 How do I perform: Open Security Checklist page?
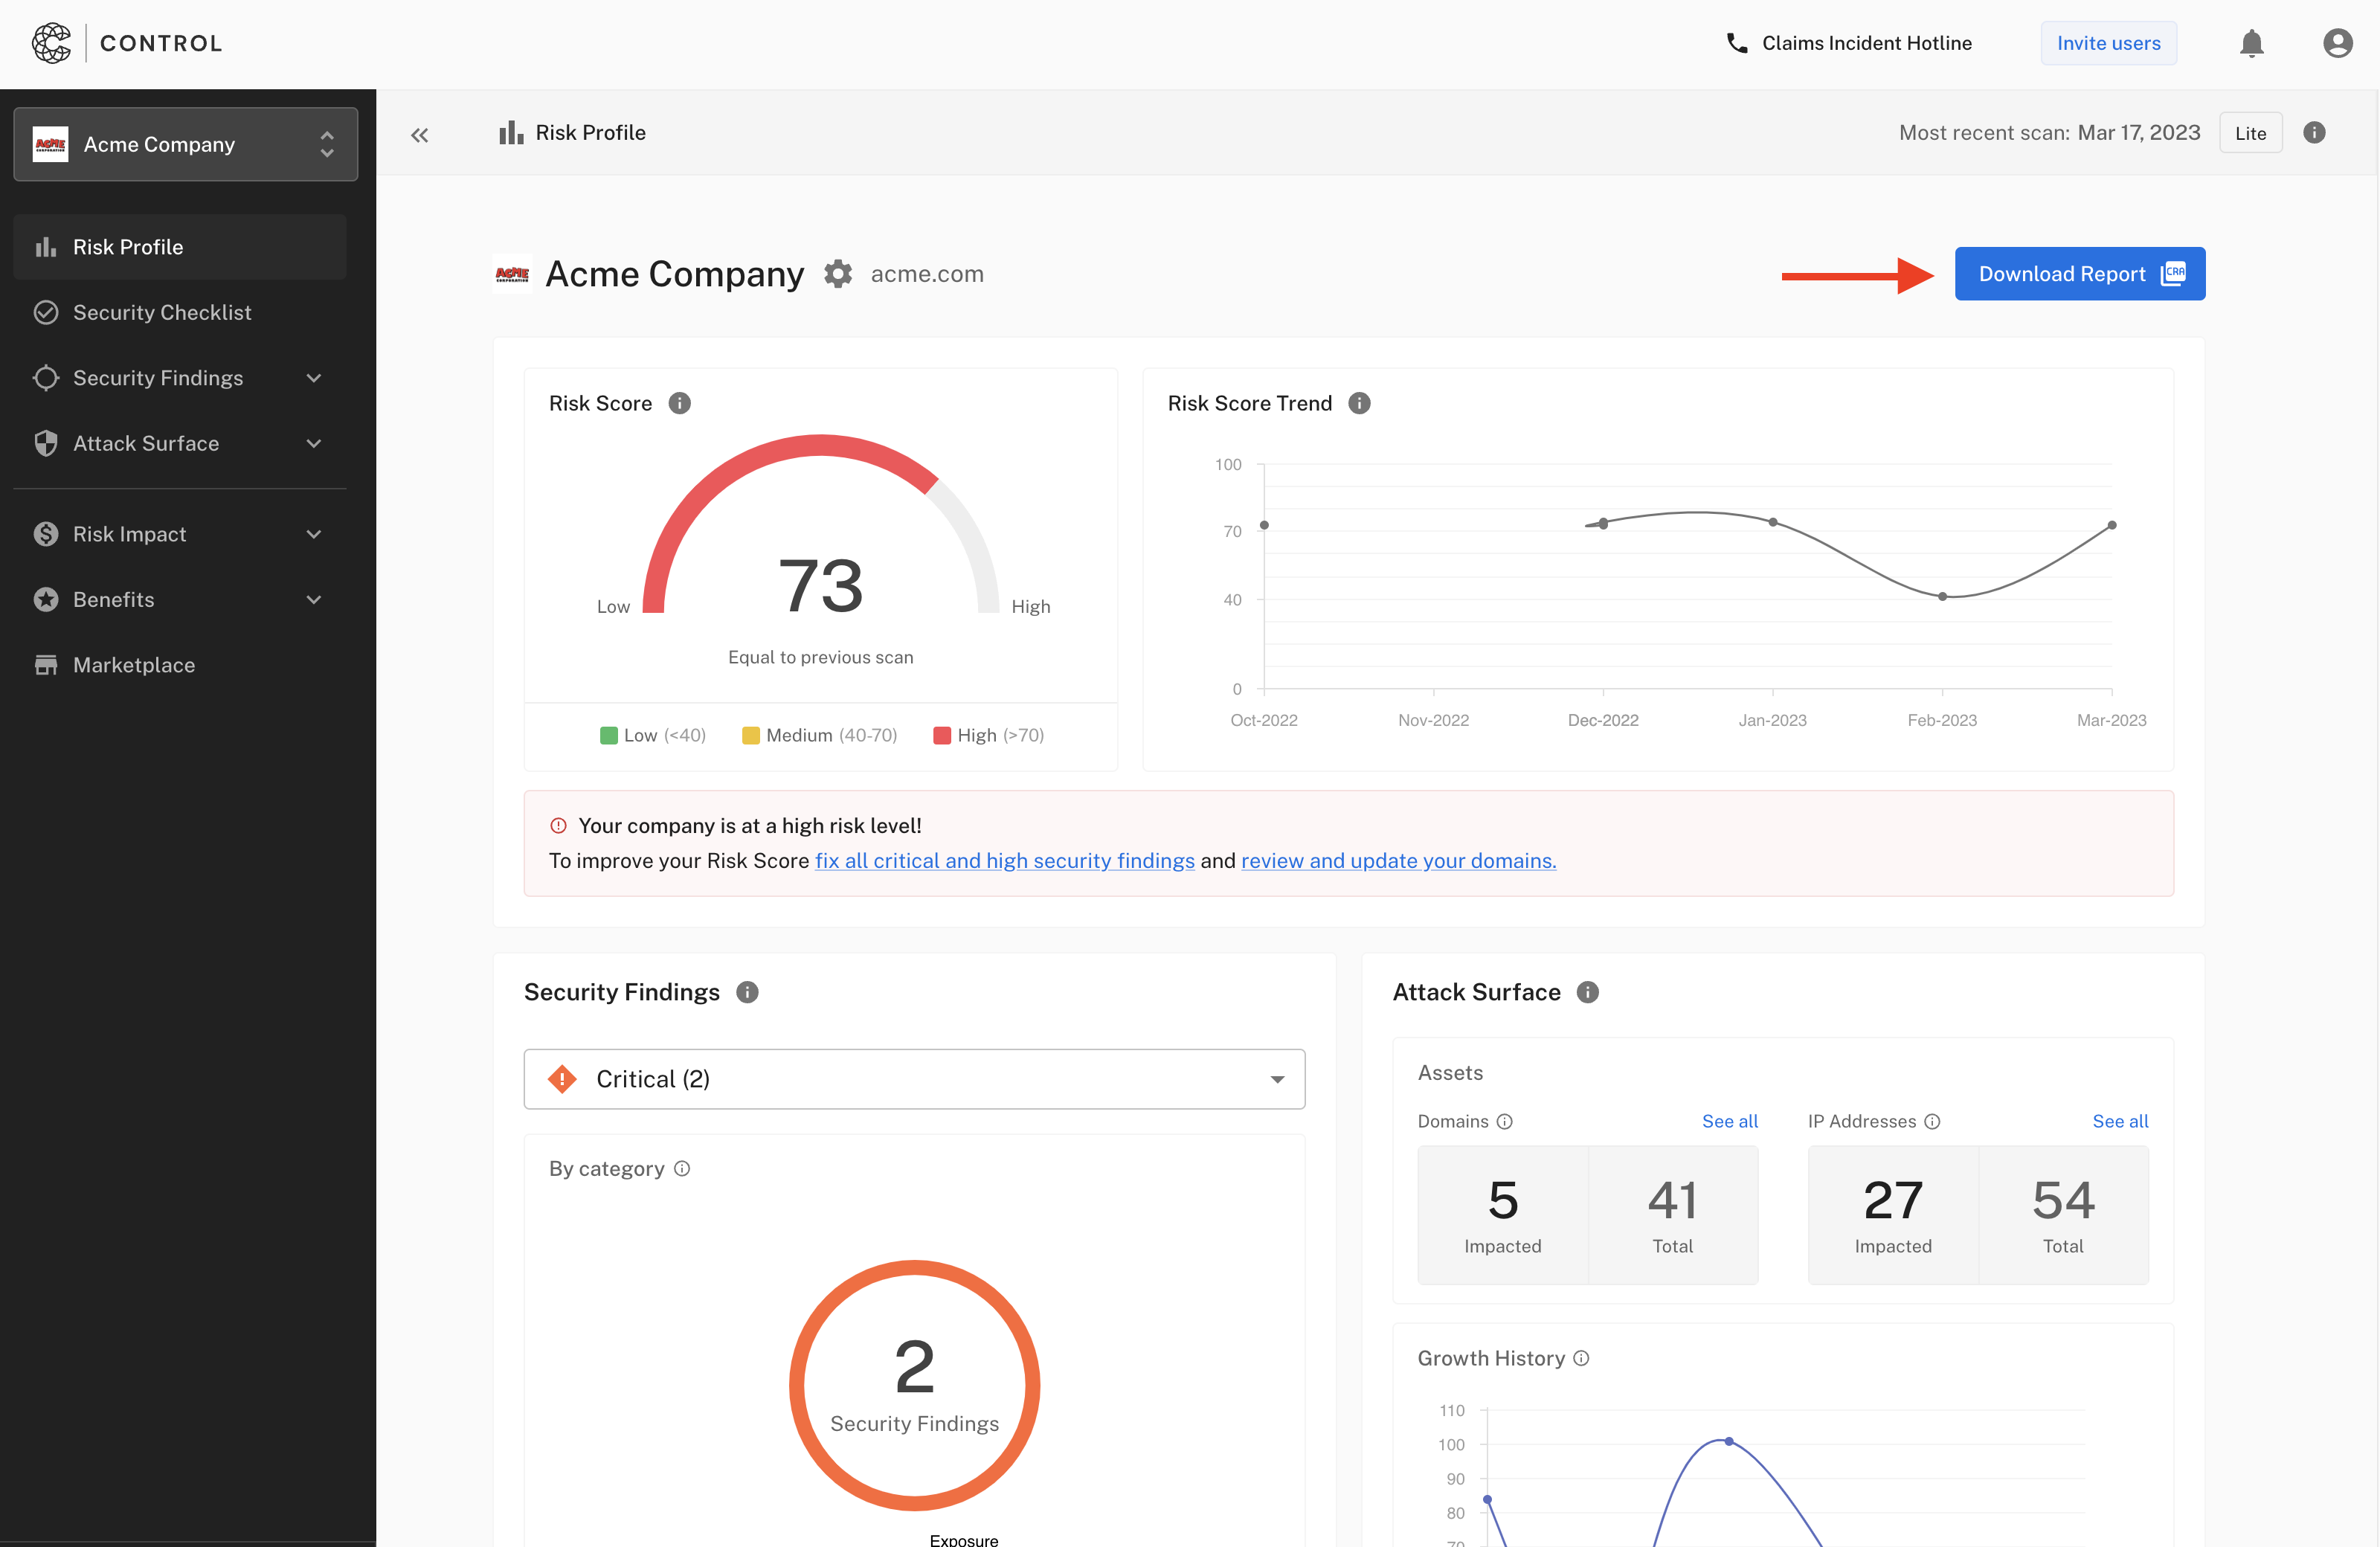pyautogui.click(x=180, y=312)
